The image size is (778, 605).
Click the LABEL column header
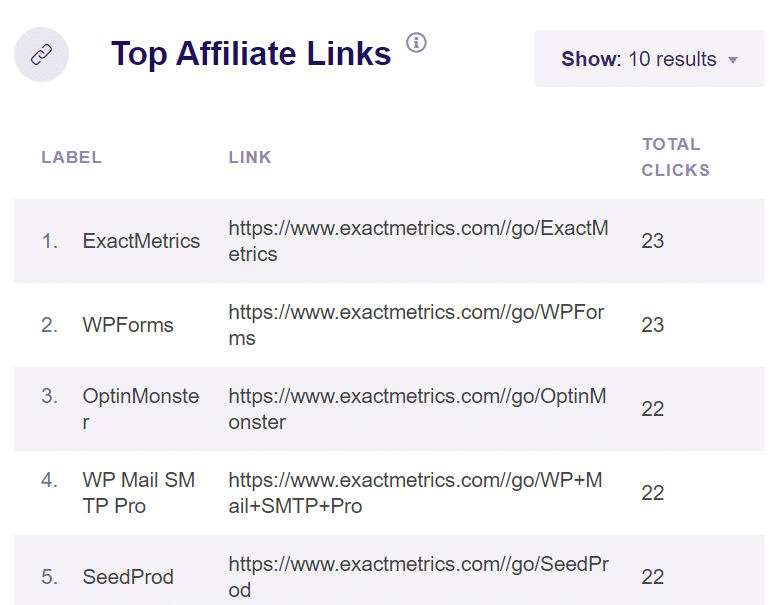tap(71, 157)
